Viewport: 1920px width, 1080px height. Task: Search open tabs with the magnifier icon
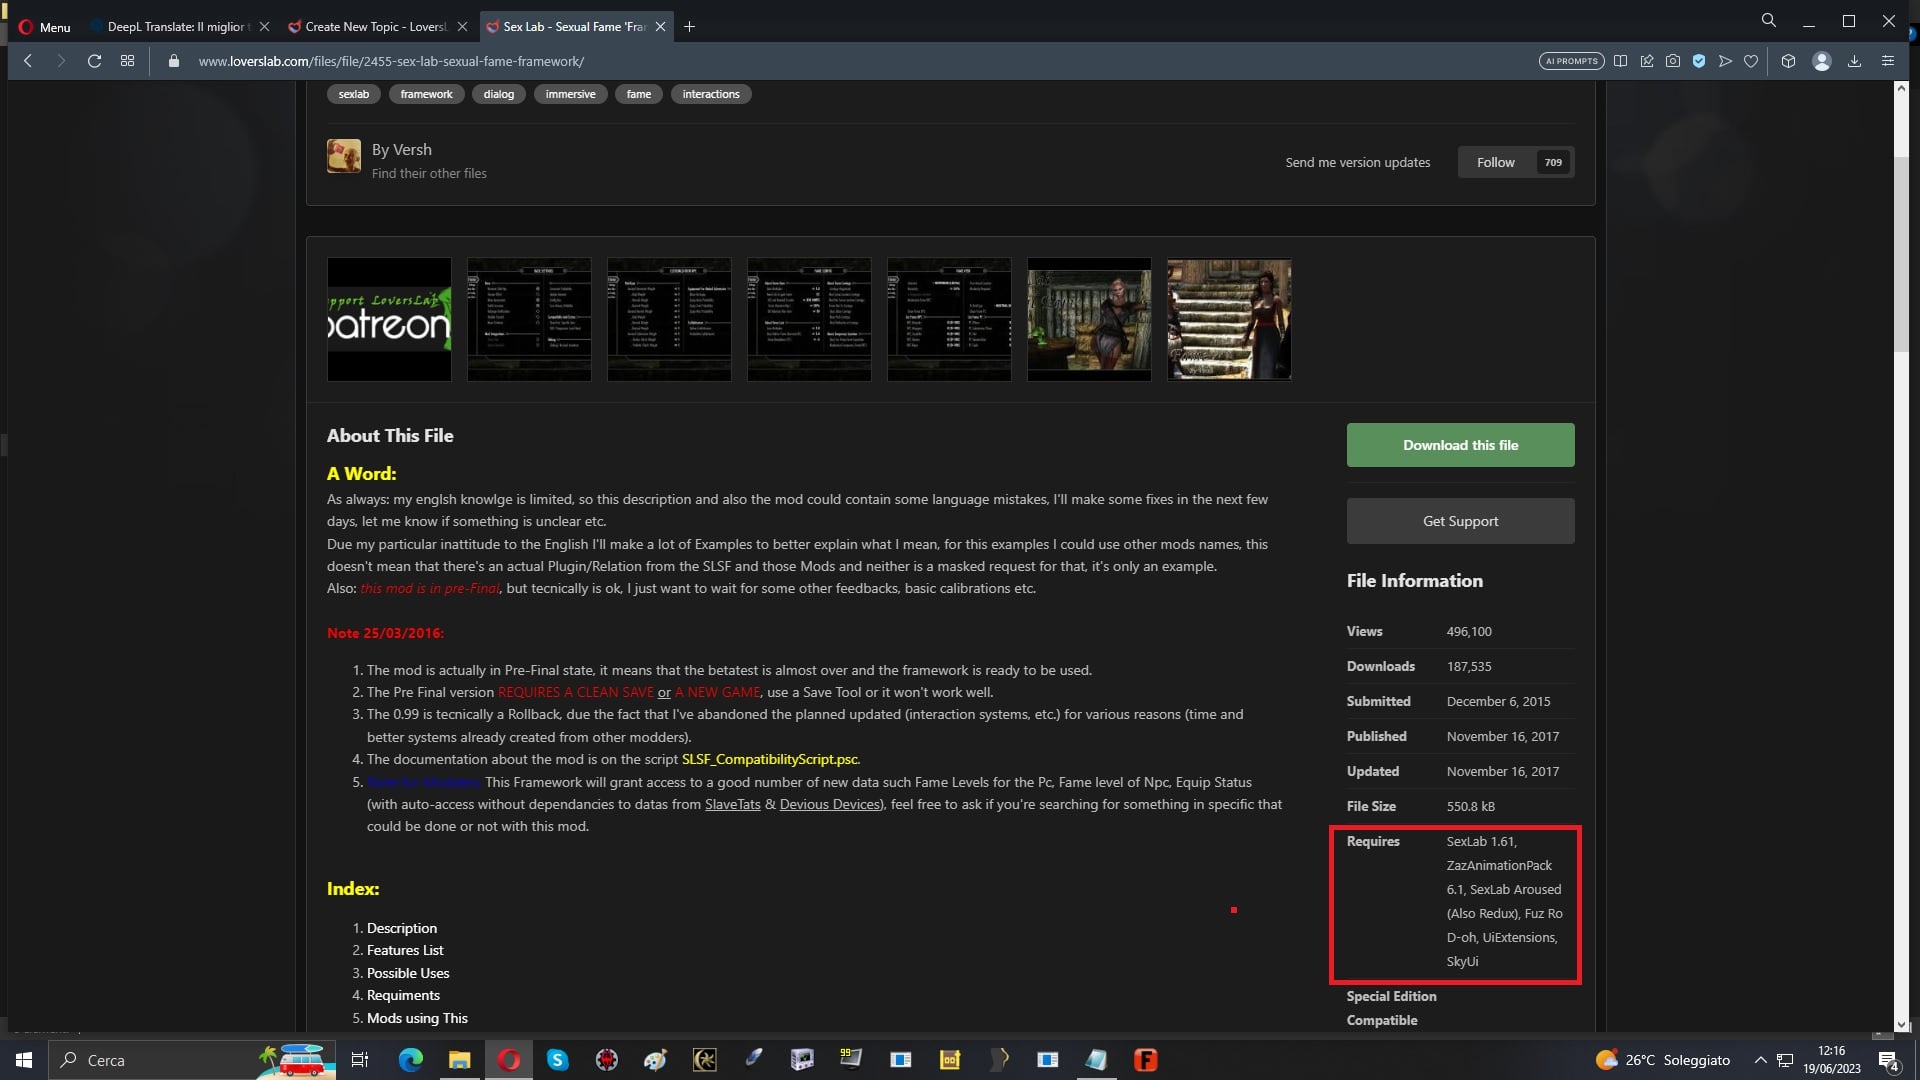(1768, 20)
